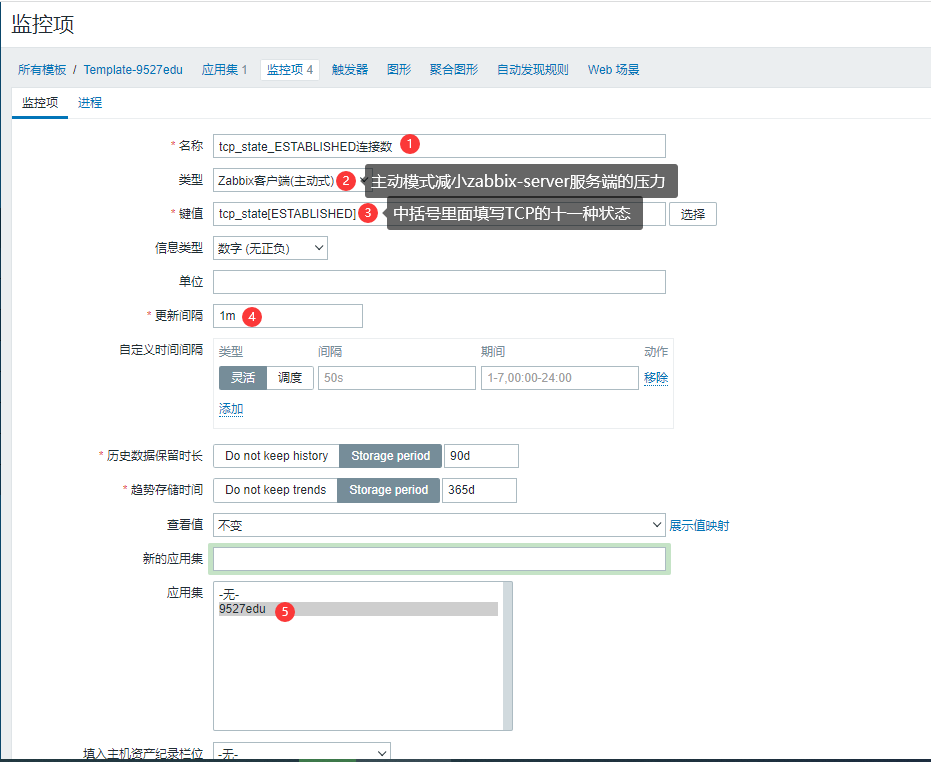Click red annotation marker number 1
The image size is (931, 762).
click(x=408, y=145)
